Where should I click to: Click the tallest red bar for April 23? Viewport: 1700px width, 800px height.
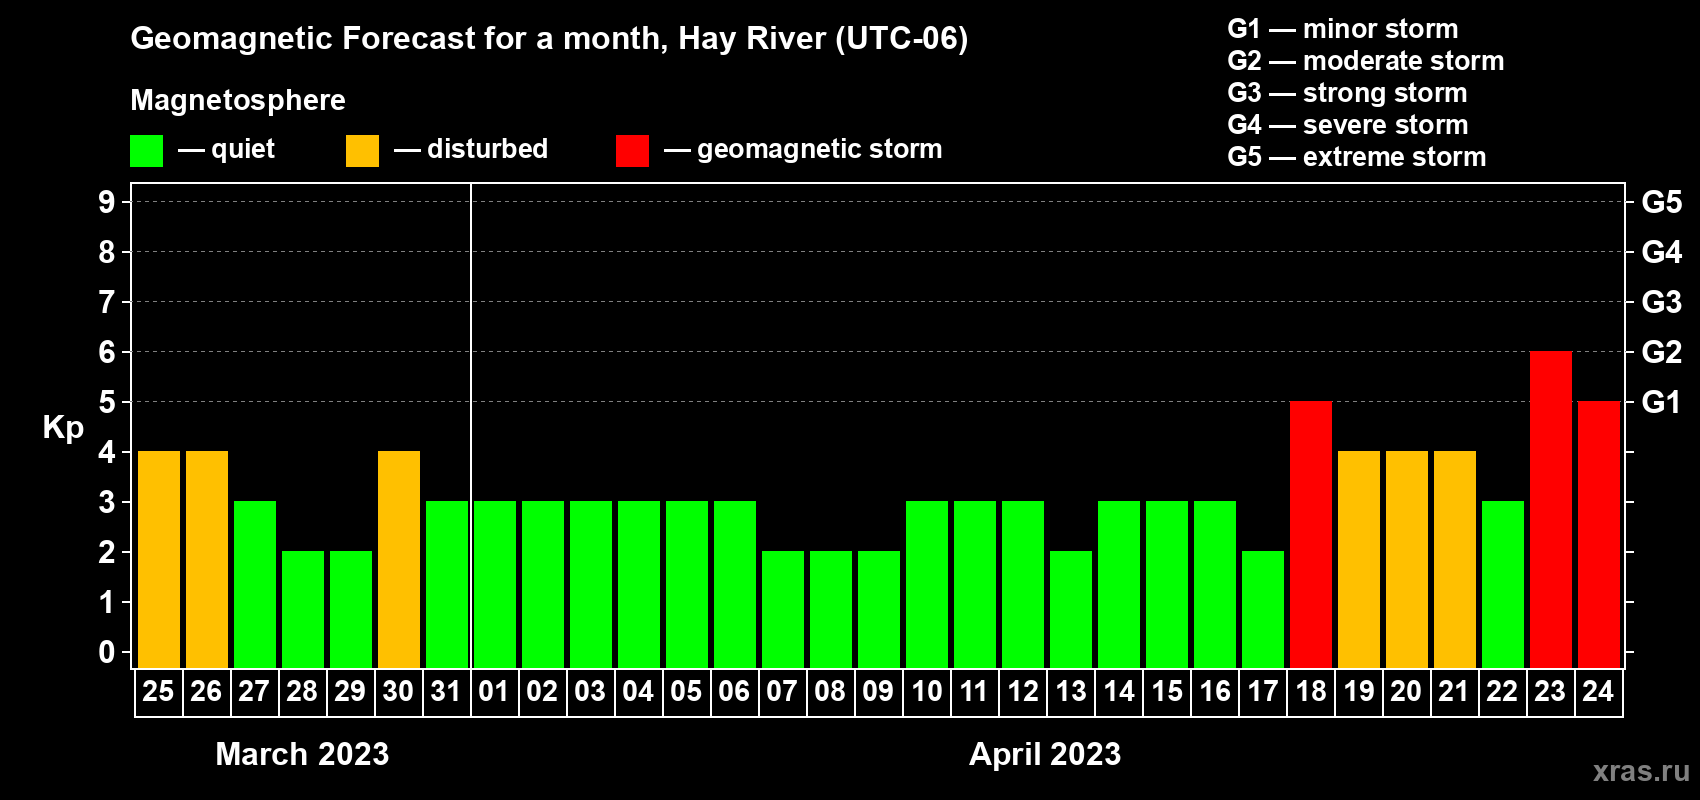(x=1551, y=509)
